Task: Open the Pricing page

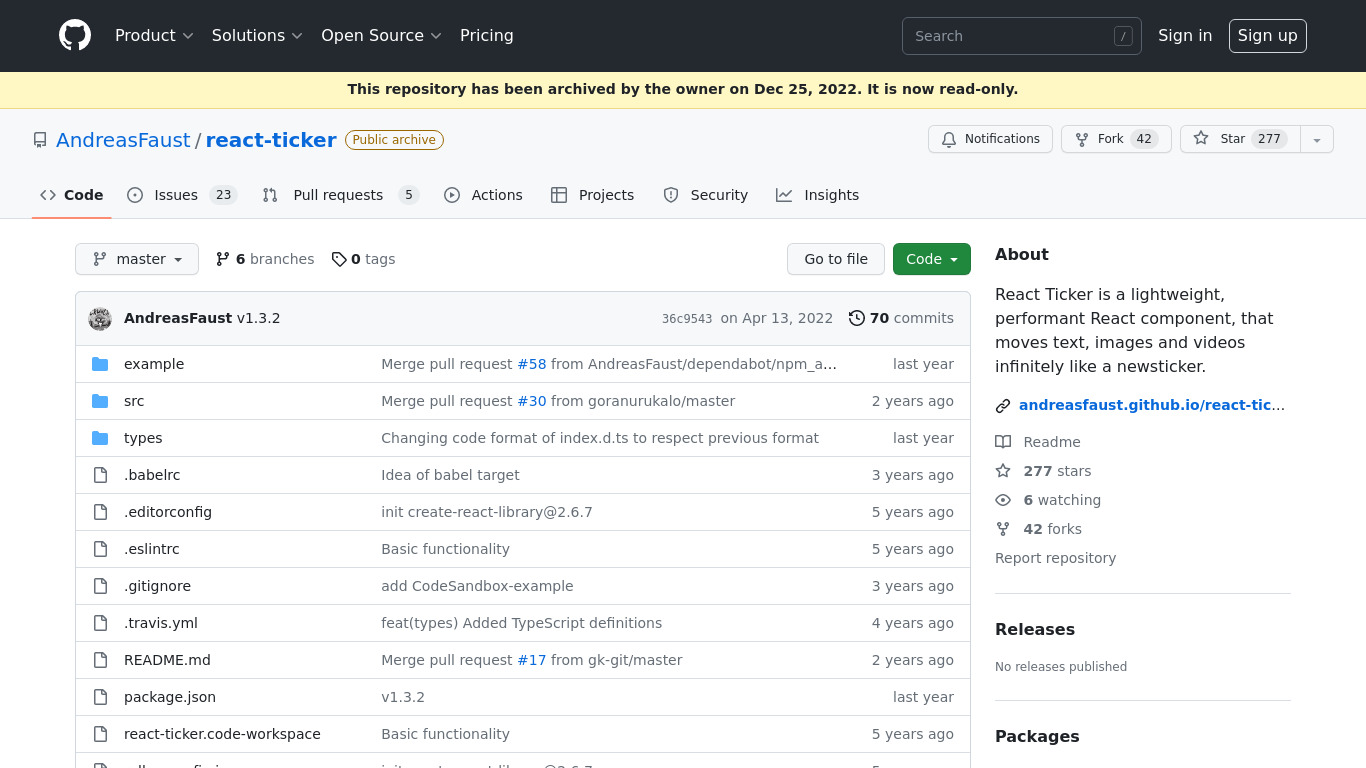Action: (x=487, y=35)
